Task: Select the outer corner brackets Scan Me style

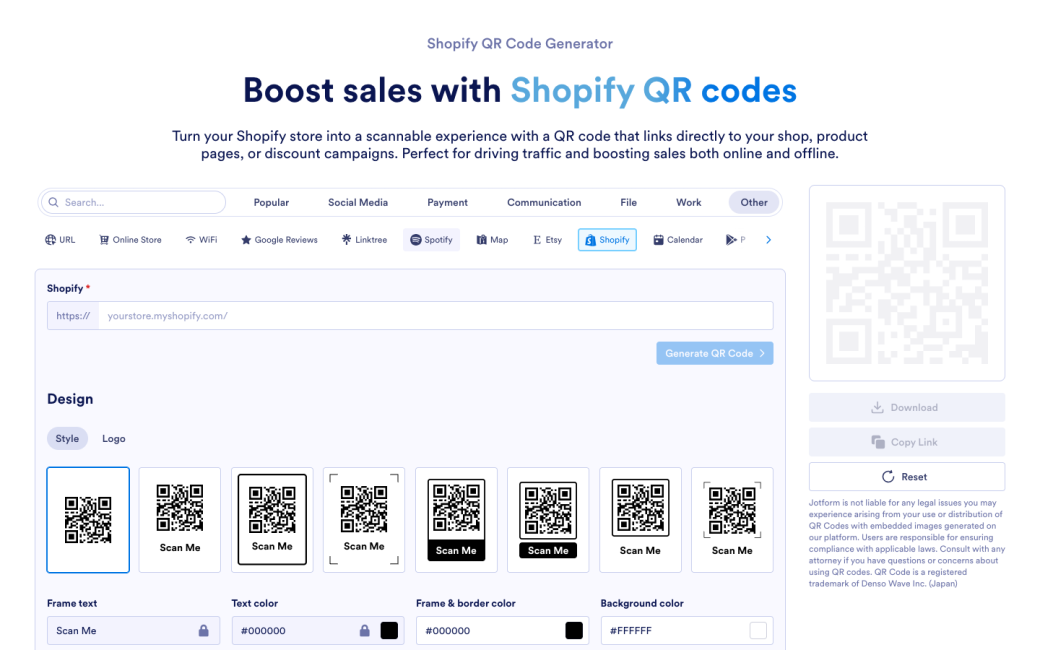Action: [x=364, y=520]
